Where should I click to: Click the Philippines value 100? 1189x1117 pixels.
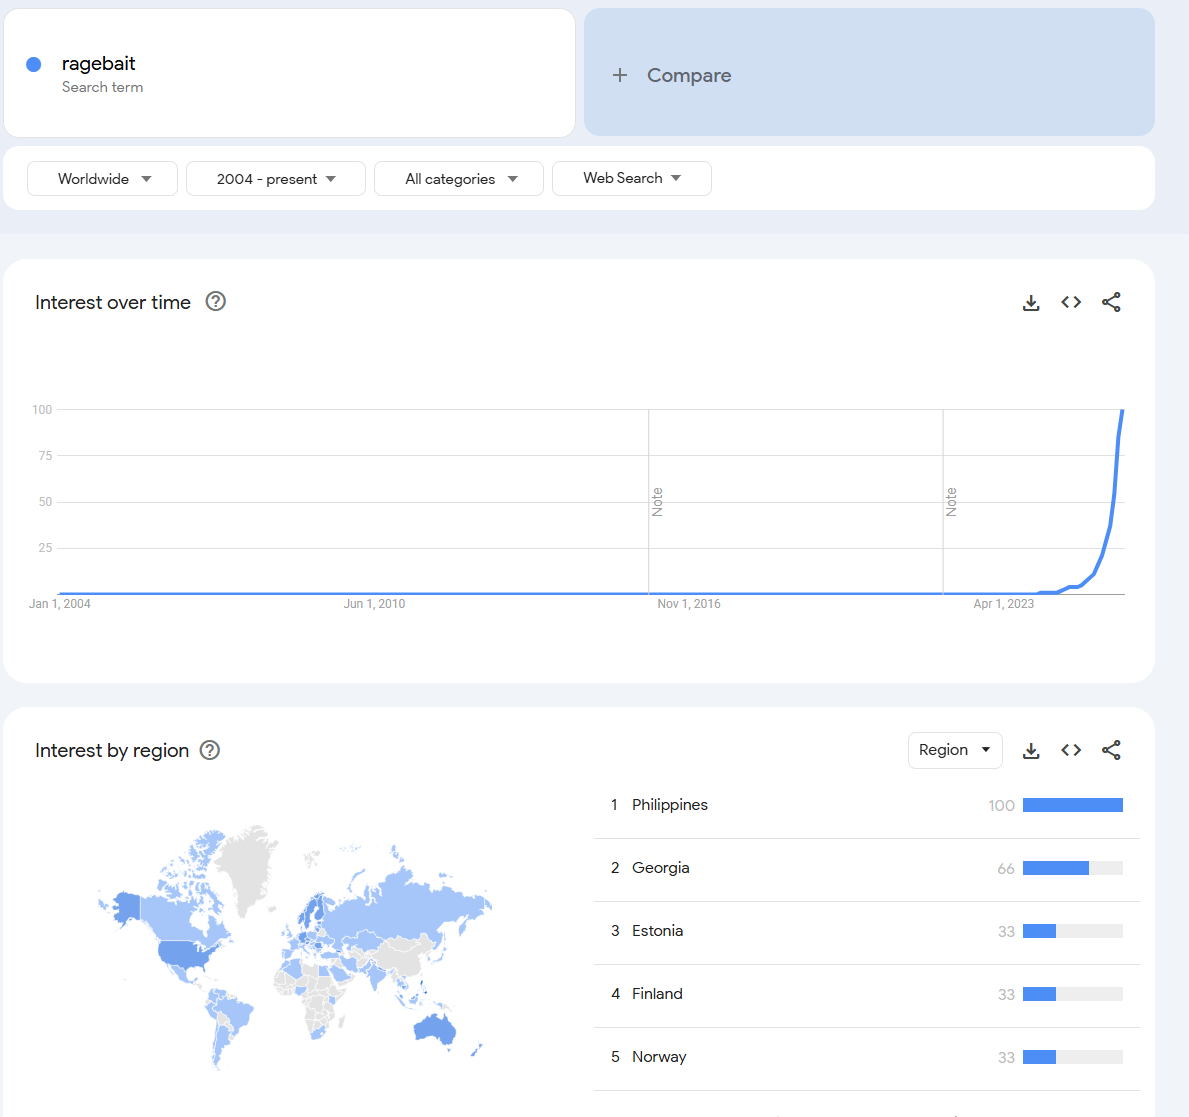point(1001,805)
